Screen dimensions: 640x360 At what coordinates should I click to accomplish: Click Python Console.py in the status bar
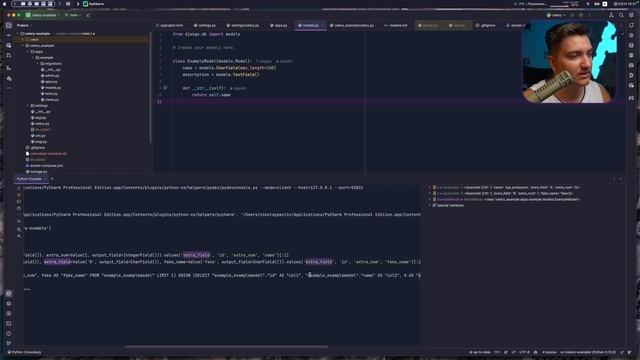pyautogui.click(x=24, y=352)
